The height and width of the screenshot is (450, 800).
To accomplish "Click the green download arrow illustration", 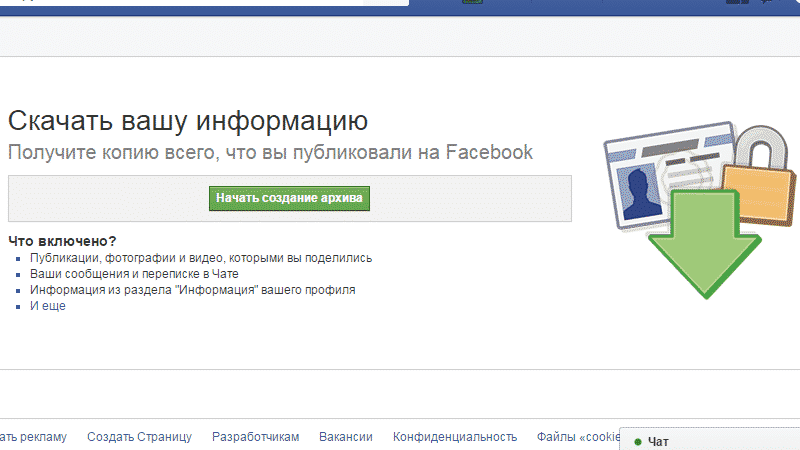I will coord(705,244).
